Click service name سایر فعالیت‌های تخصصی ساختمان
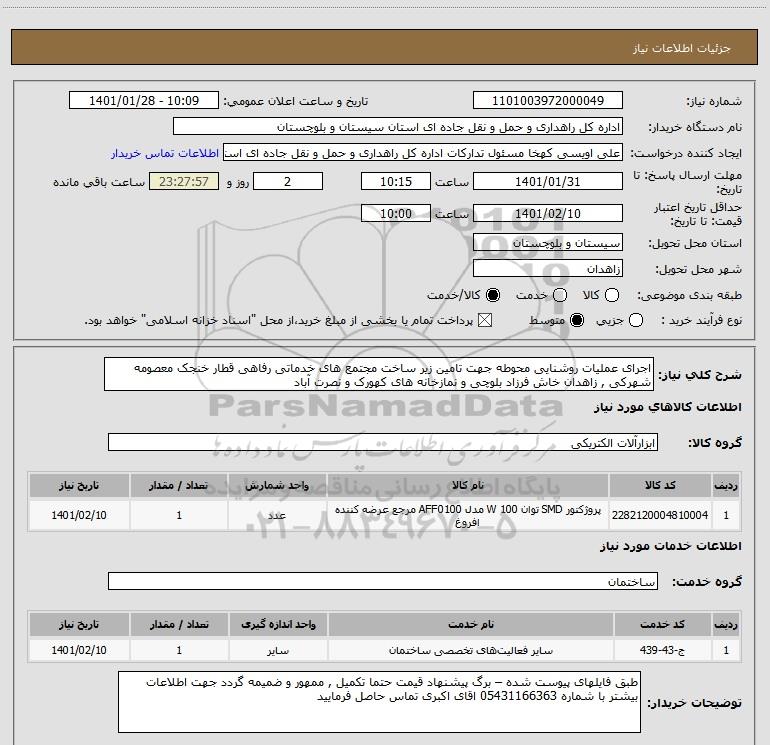770x745 pixels. (470, 650)
